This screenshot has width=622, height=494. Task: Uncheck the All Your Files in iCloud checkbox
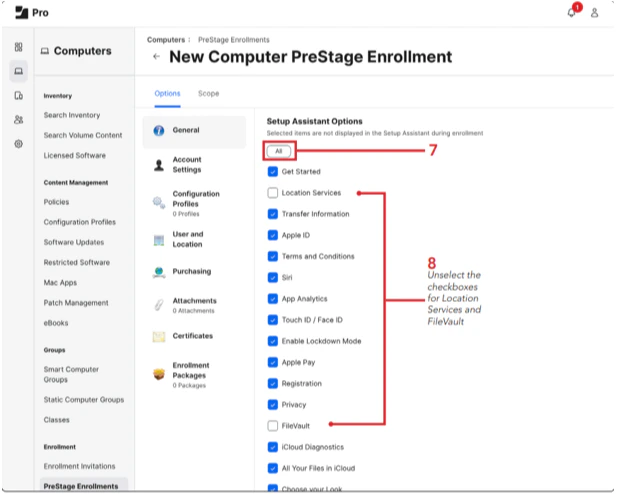pyautogui.click(x=273, y=468)
